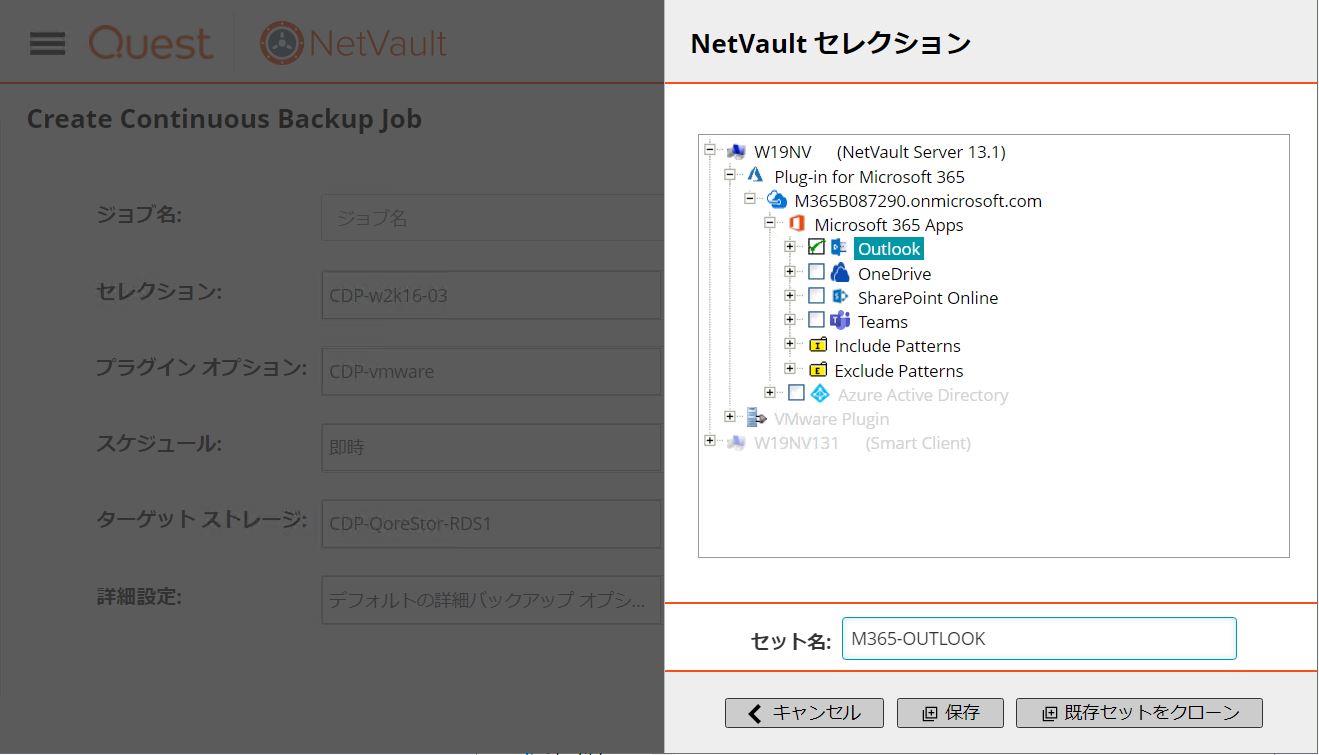Expand the OneDrive node

point(790,271)
